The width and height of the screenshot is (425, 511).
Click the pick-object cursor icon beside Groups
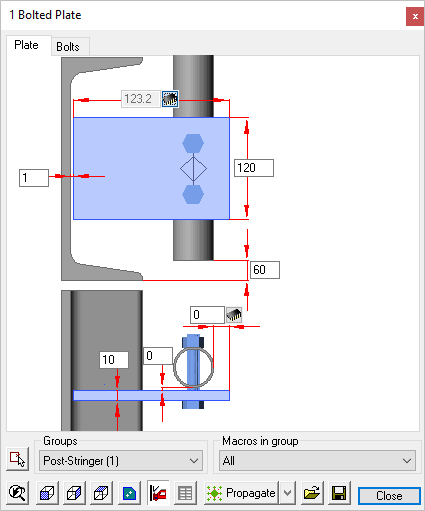pyautogui.click(x=17, y=459)
